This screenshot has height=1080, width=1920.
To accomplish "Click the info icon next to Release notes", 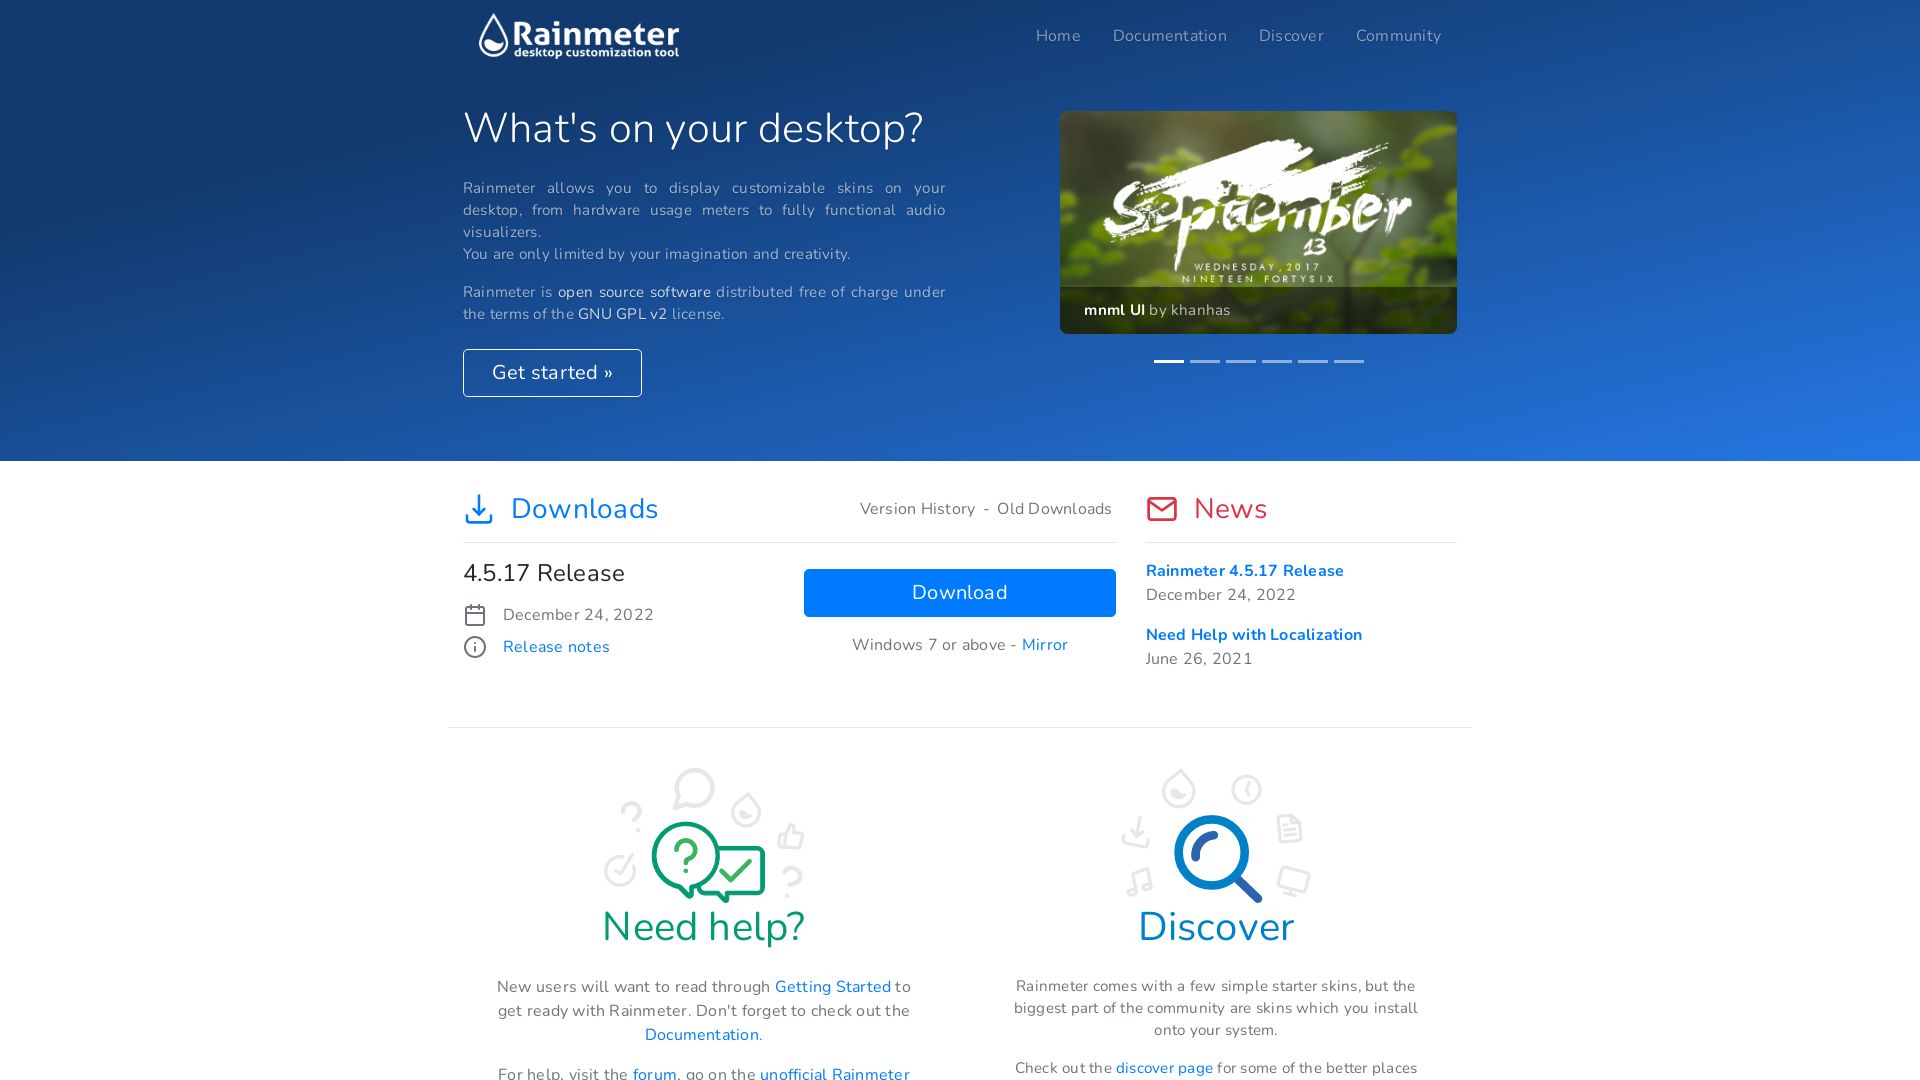I will (475, 646).
